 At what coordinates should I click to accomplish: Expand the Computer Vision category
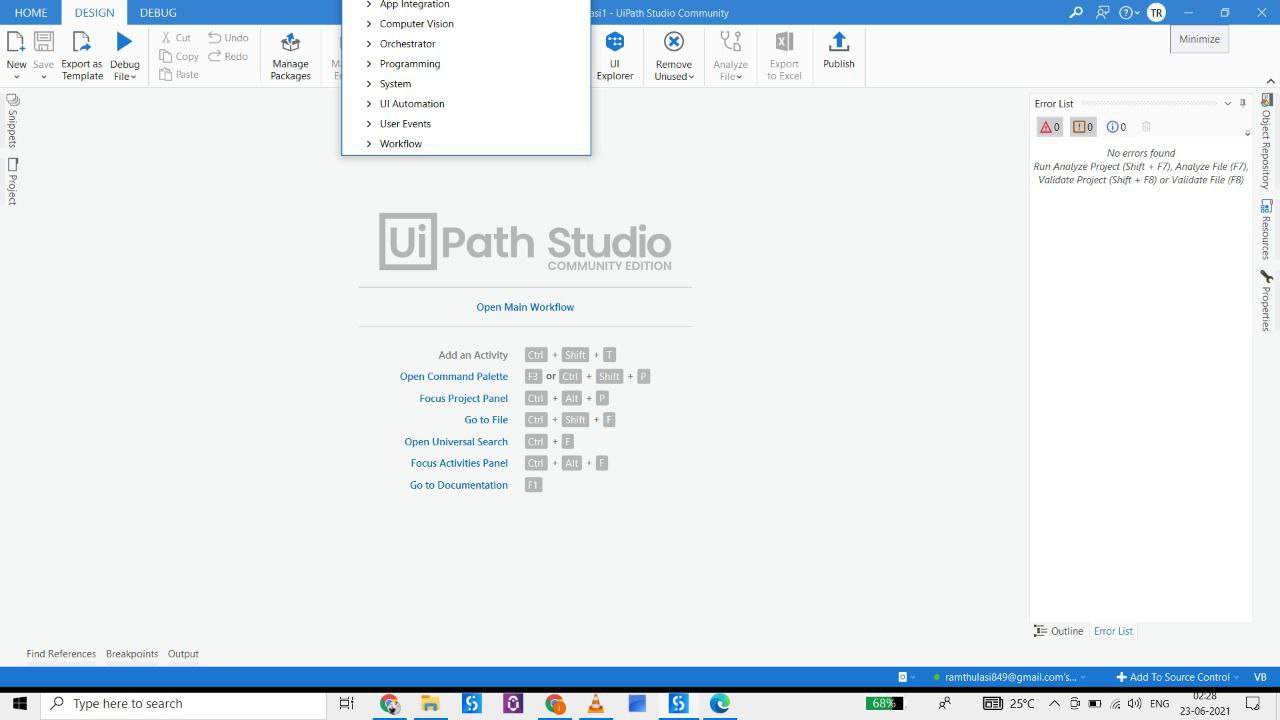pyautogui.click(x=369, y=24)
